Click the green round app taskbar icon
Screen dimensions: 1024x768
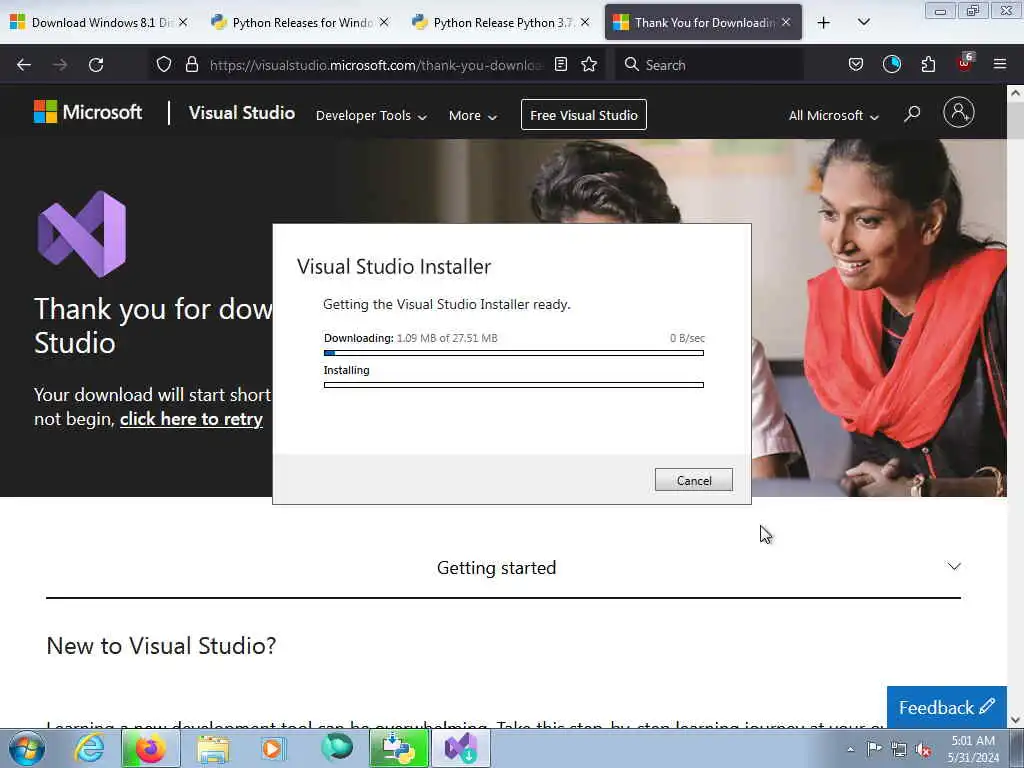click(337, 747)
